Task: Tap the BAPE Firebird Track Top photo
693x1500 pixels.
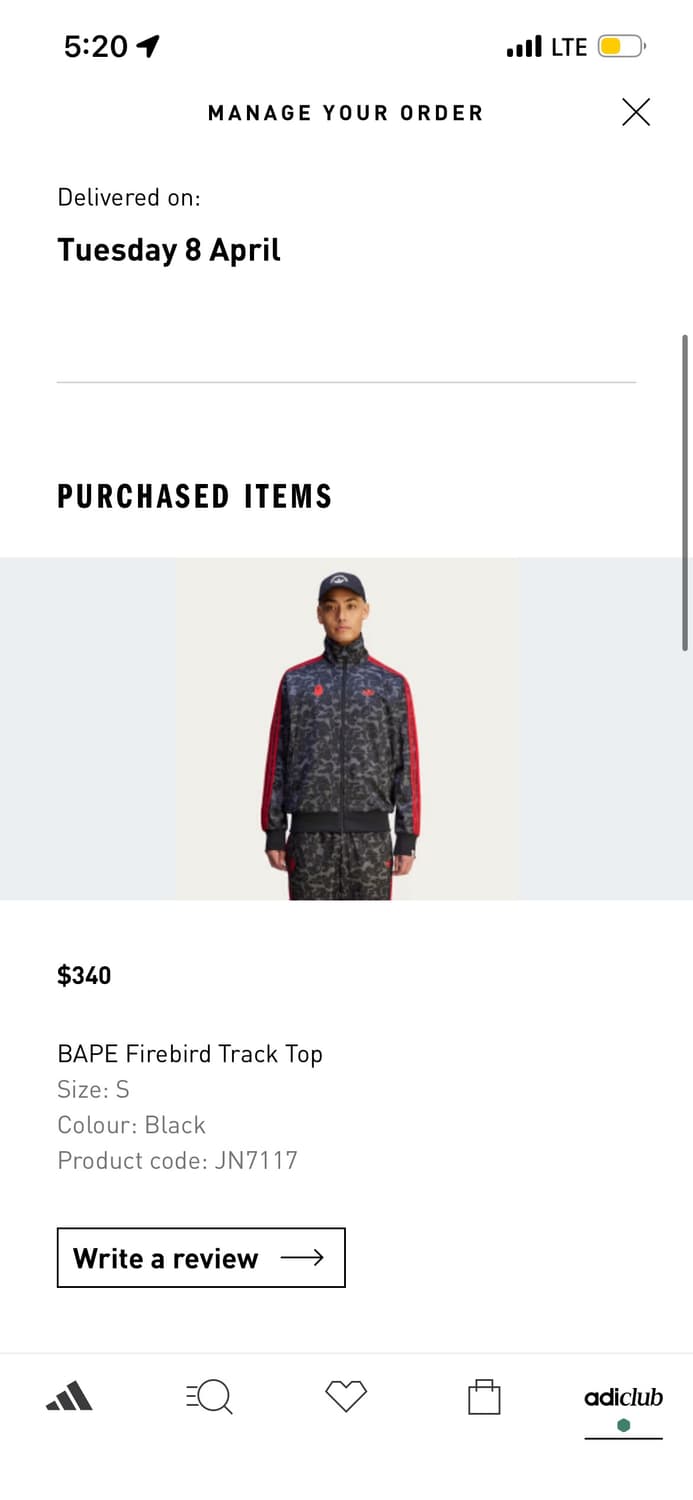Action: pyautogui.click(x=346, y=729)
